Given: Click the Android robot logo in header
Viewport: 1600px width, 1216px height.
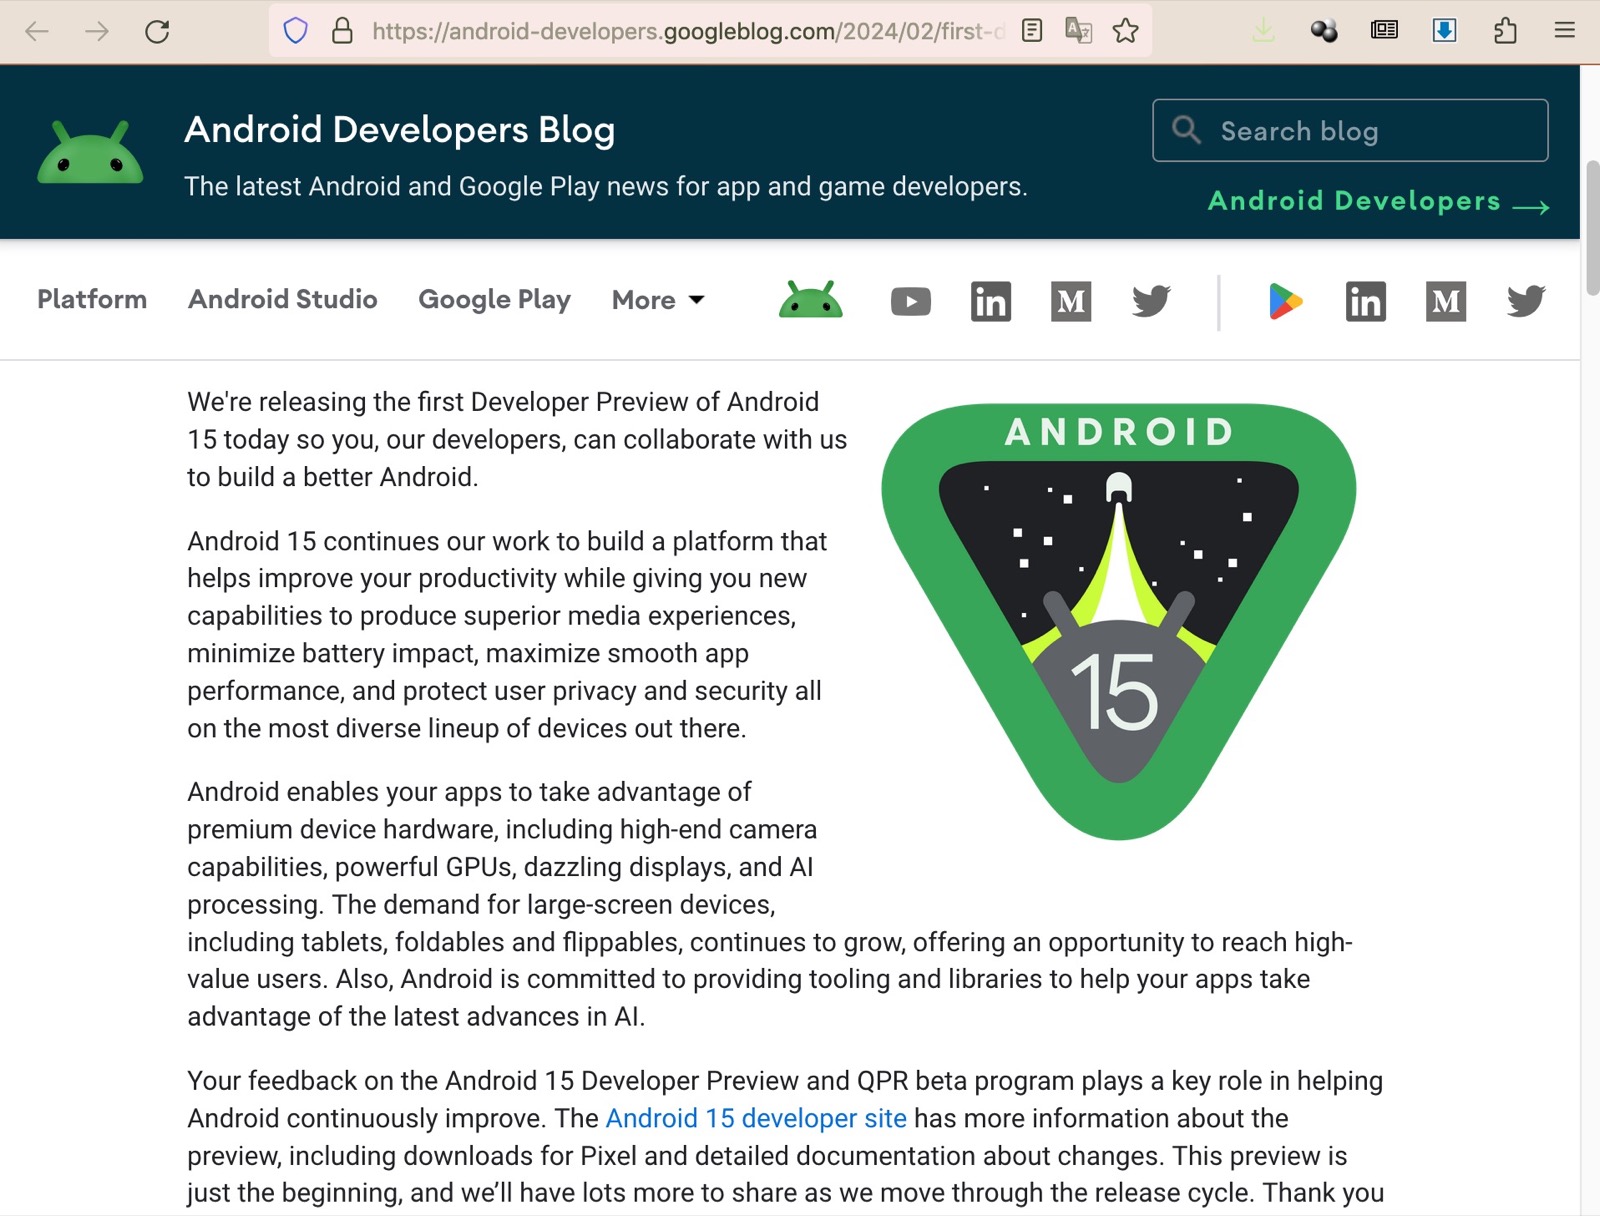Looking at the screenshot, I should point(90,152).
